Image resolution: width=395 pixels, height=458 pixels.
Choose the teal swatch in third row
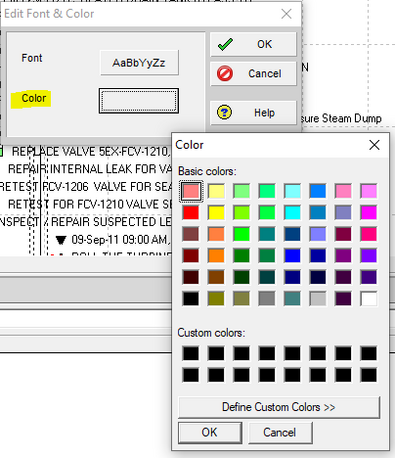[x=267, y=234]
